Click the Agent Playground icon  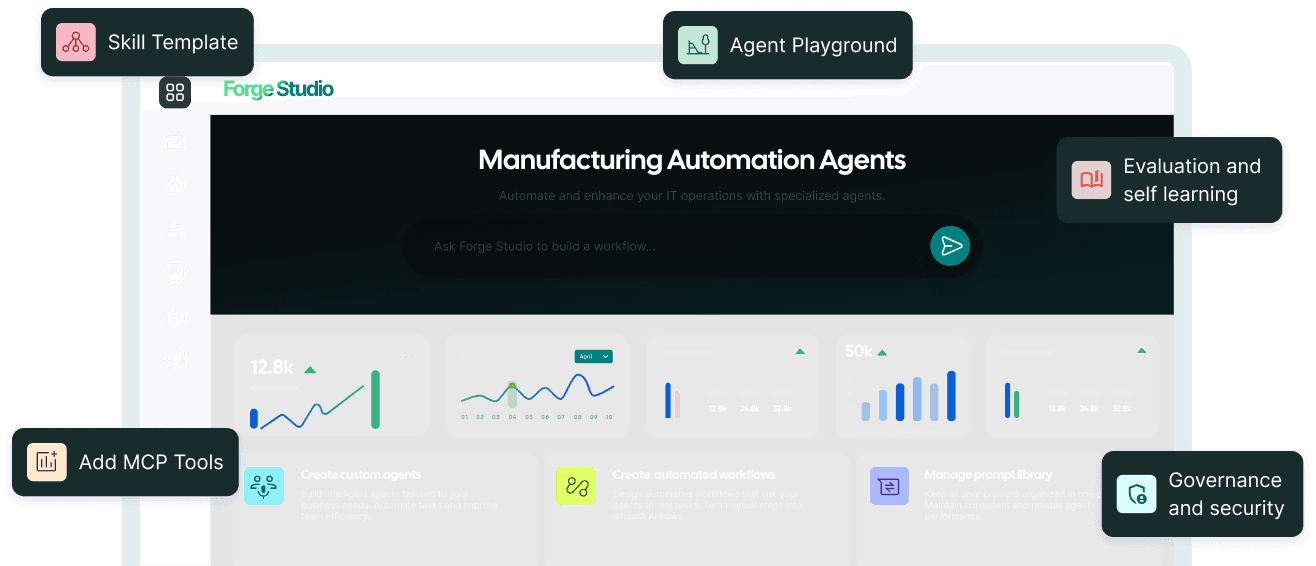(x=698, y=45)
